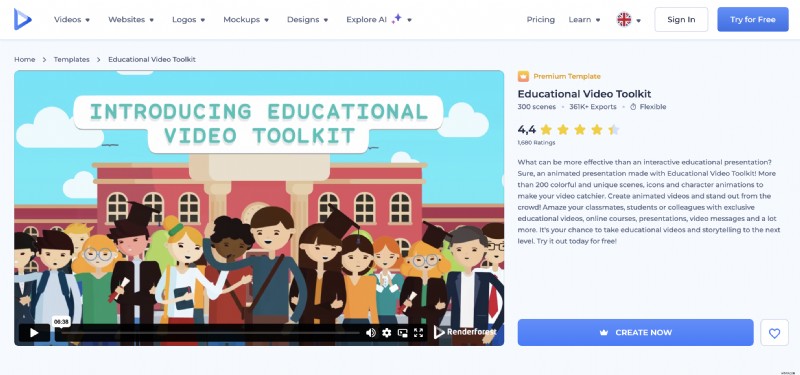800x375 pixels.
Task: Open the Designs dropdown
Action: (x=307, y=19)
